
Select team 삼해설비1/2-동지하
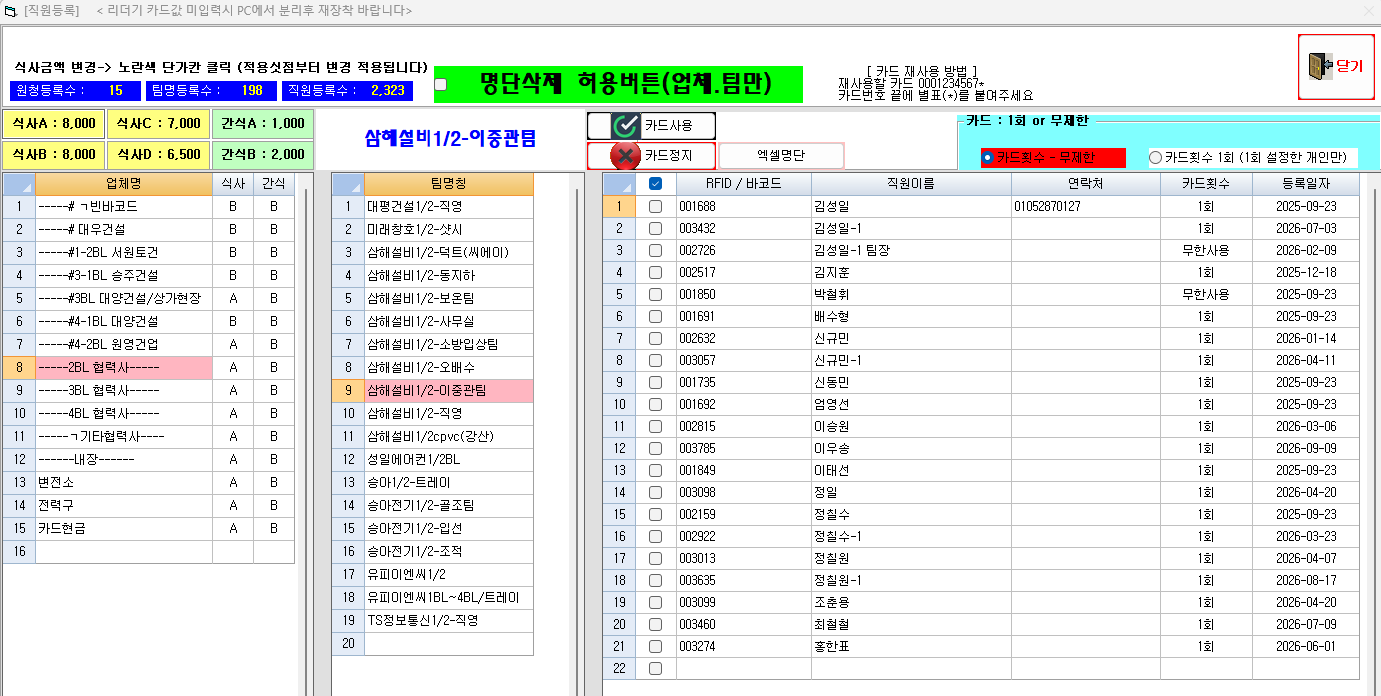[x=448, y=275]
